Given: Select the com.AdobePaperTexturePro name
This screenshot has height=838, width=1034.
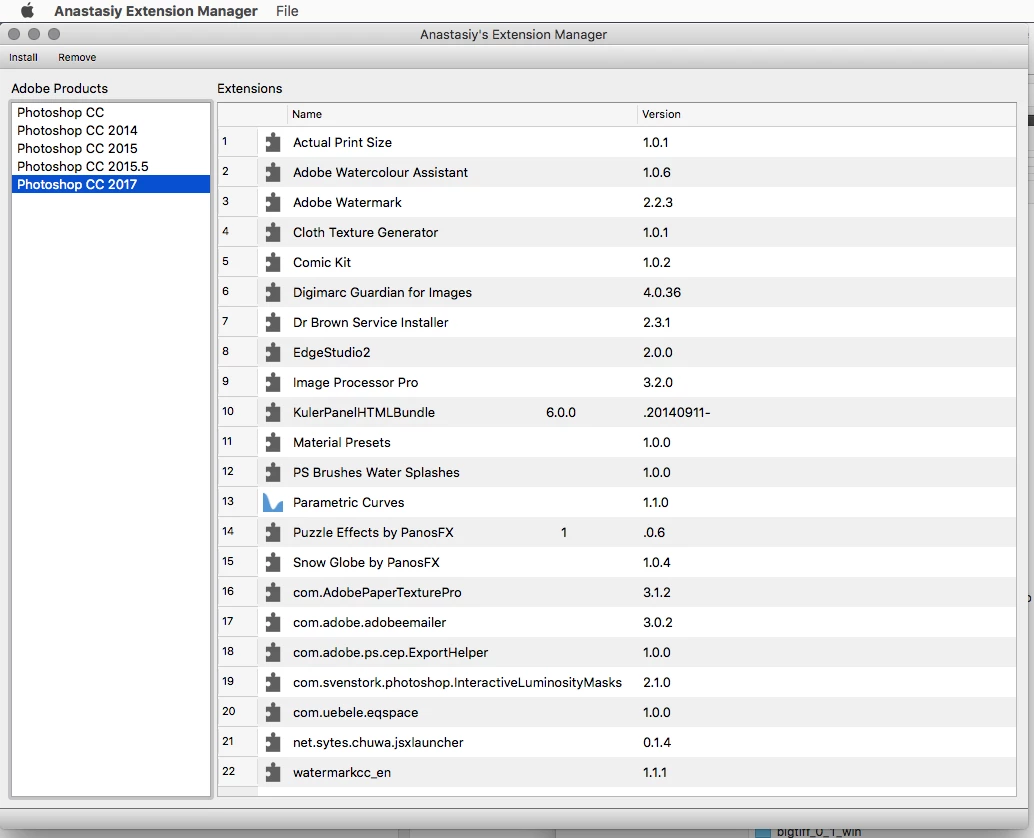Looking at the screenshot, I should coord(377,593).
